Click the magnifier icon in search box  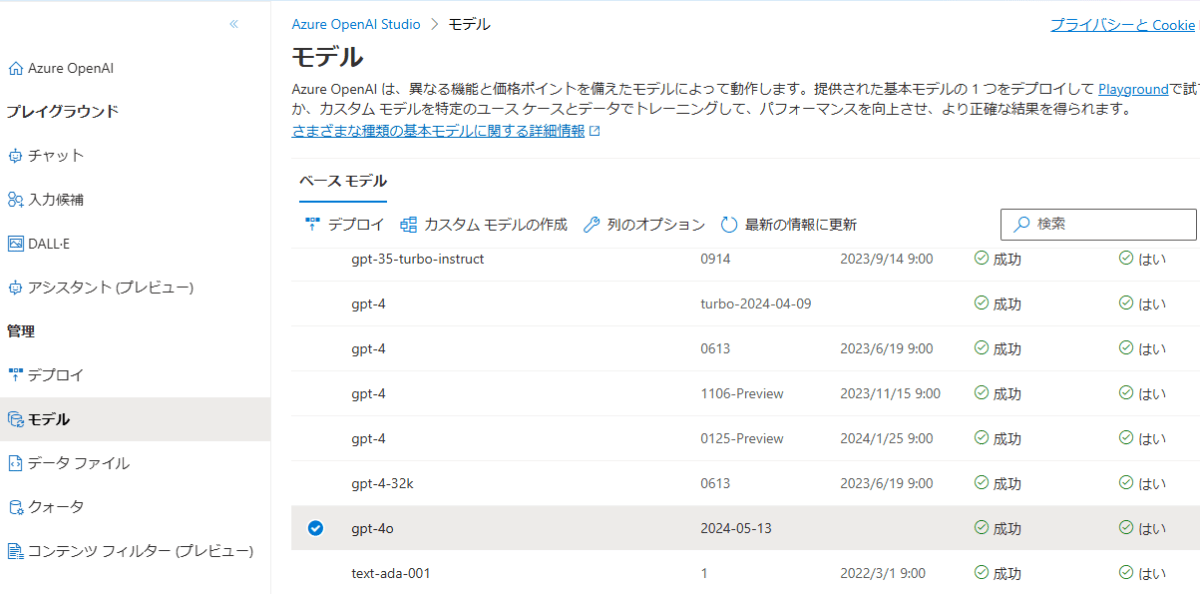tap(1021, 224)
